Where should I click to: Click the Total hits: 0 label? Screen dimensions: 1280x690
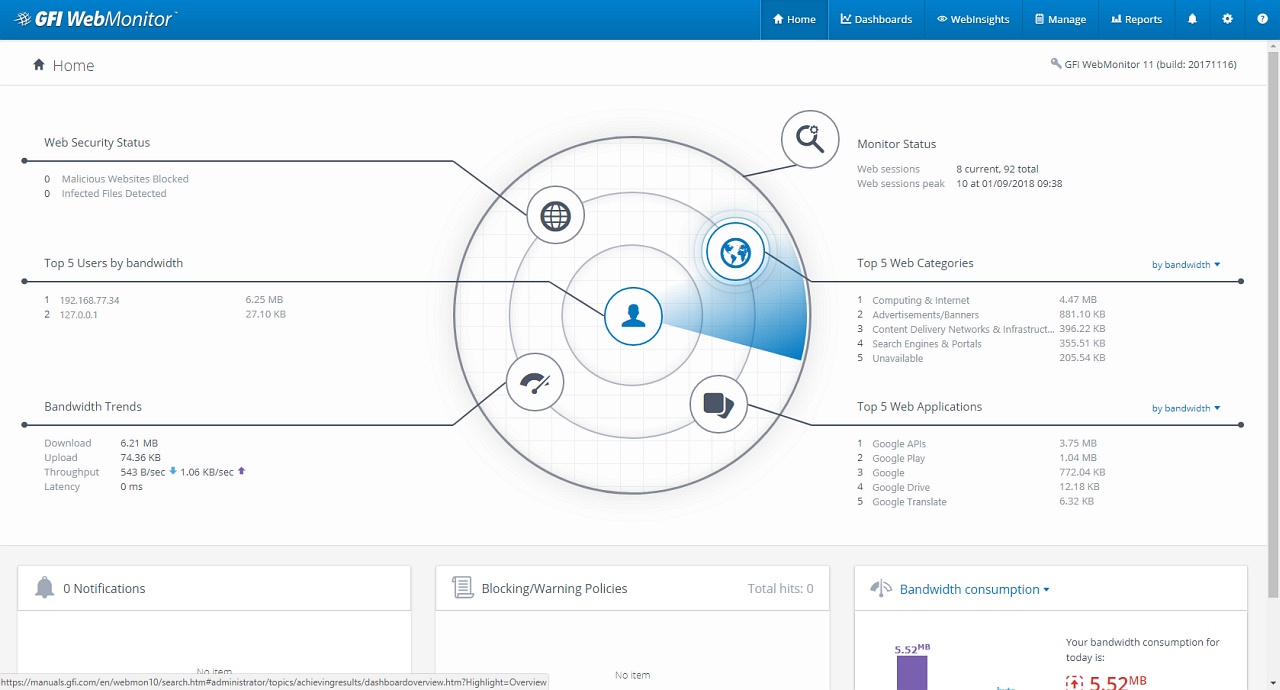coord(780,588)
